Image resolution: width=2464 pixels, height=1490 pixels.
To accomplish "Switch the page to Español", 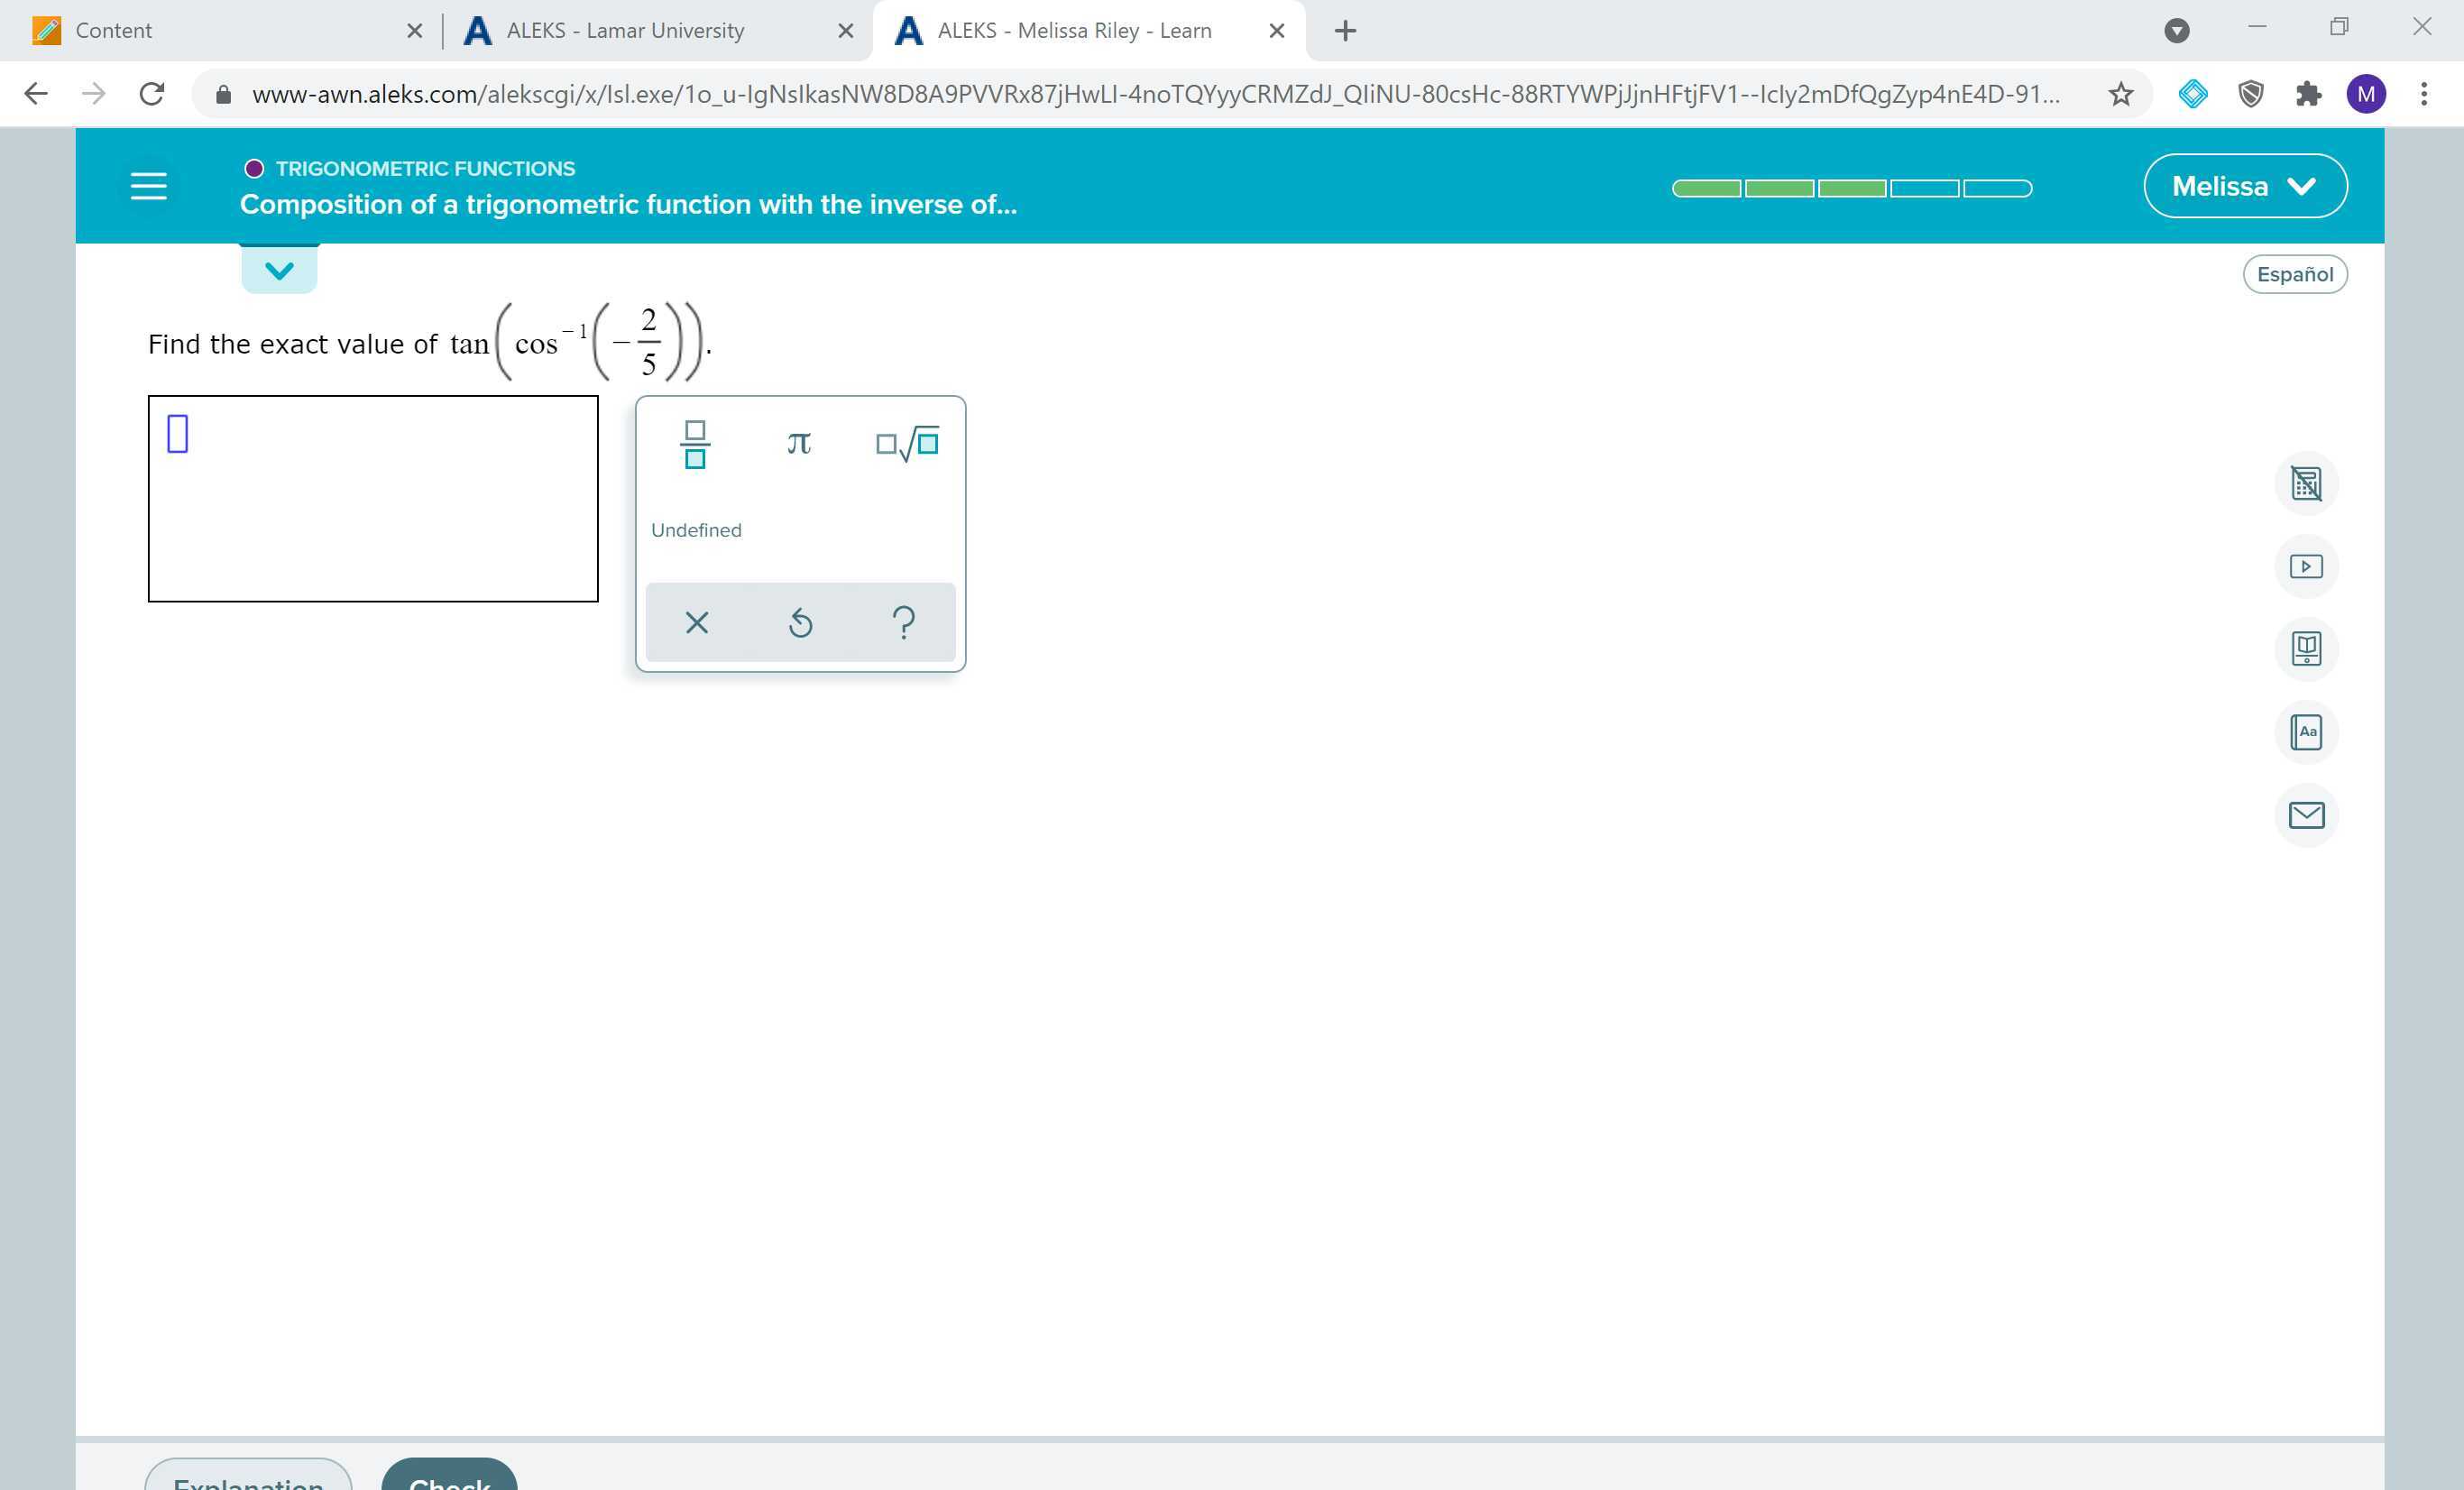I will (2295, 273).
